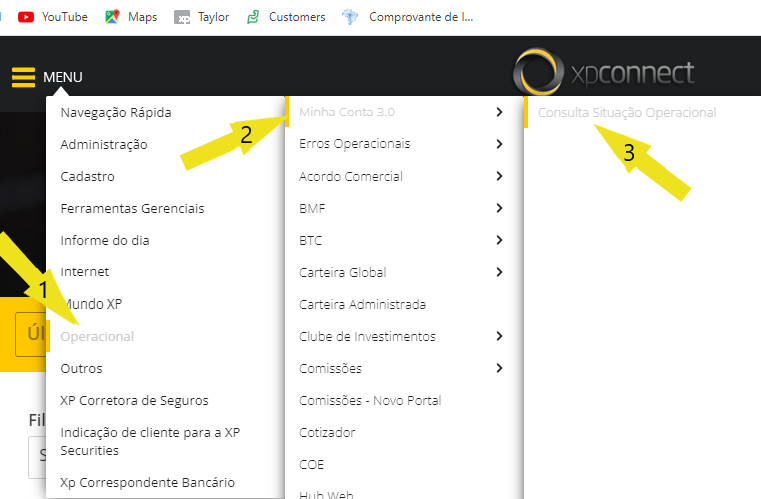761x499 pixels.
Task: Select Indicação de cliente para a XP Securities
Action: (150, 441)
